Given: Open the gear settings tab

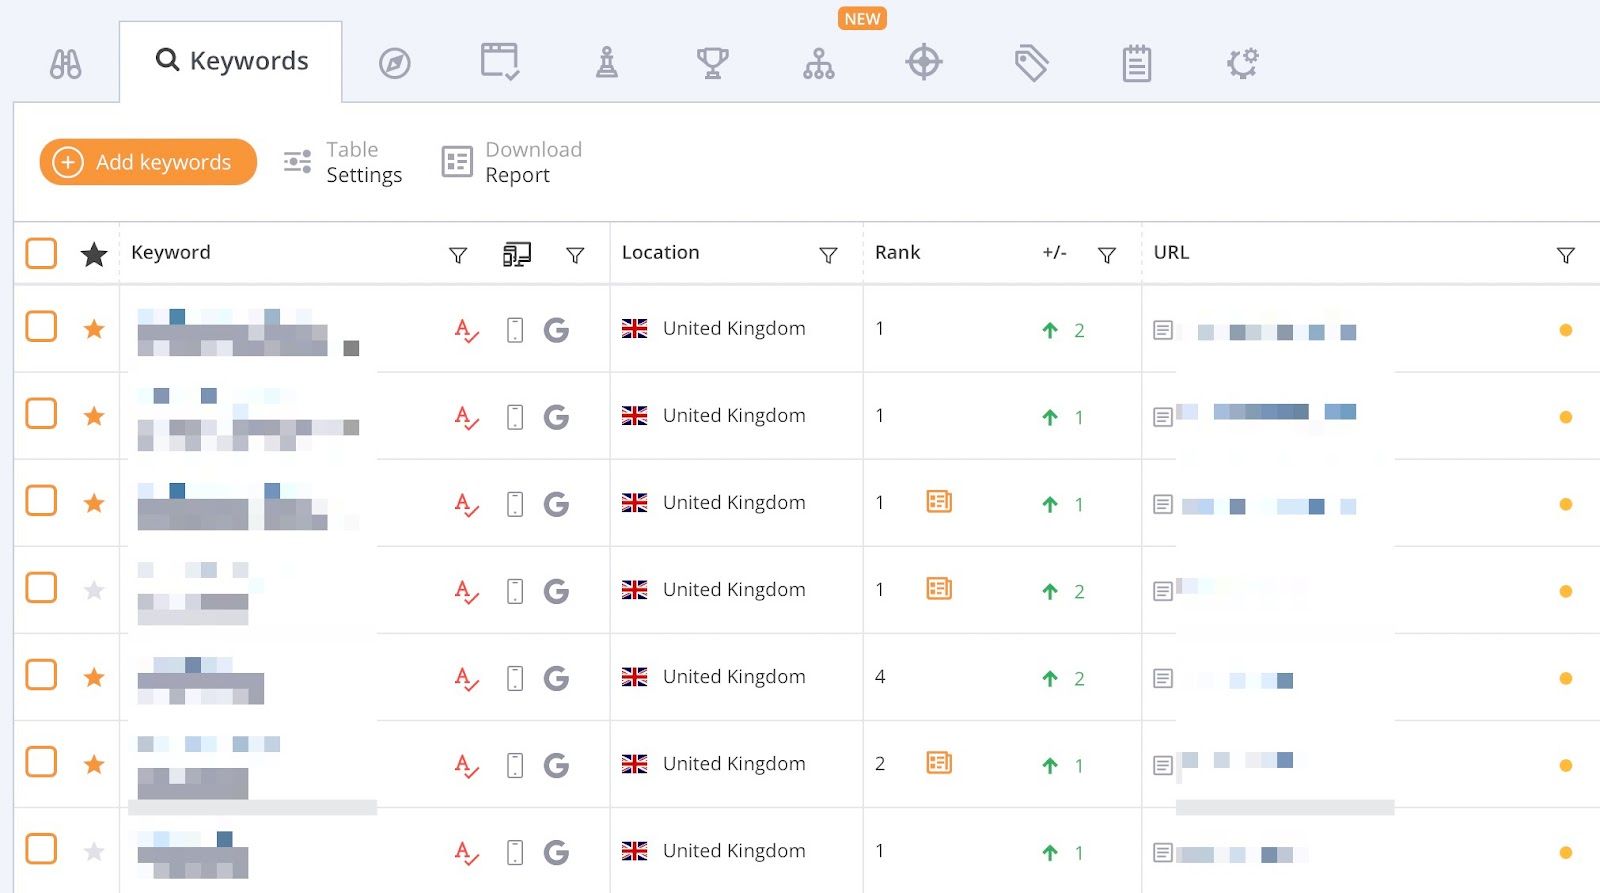Looking at the screenshot, I should click(x=1243, y=63).
